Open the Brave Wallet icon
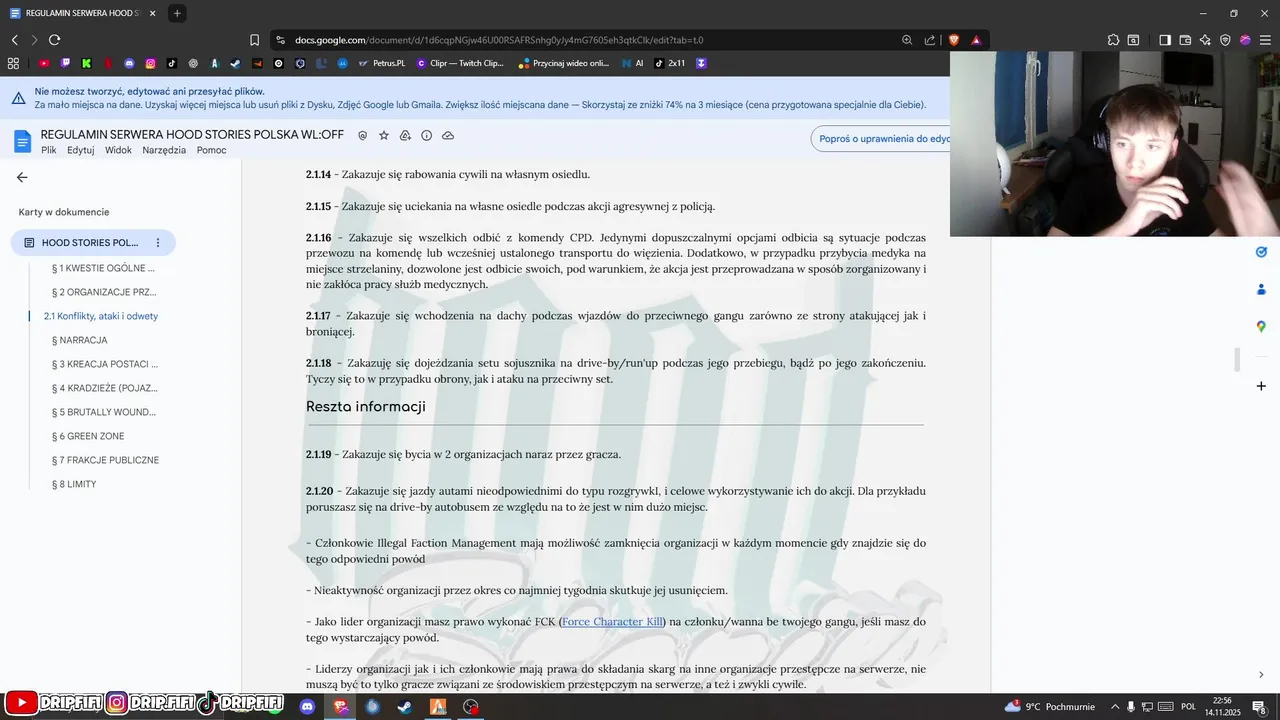This screenshot has height=720, width=1280. click(1185, 40)
